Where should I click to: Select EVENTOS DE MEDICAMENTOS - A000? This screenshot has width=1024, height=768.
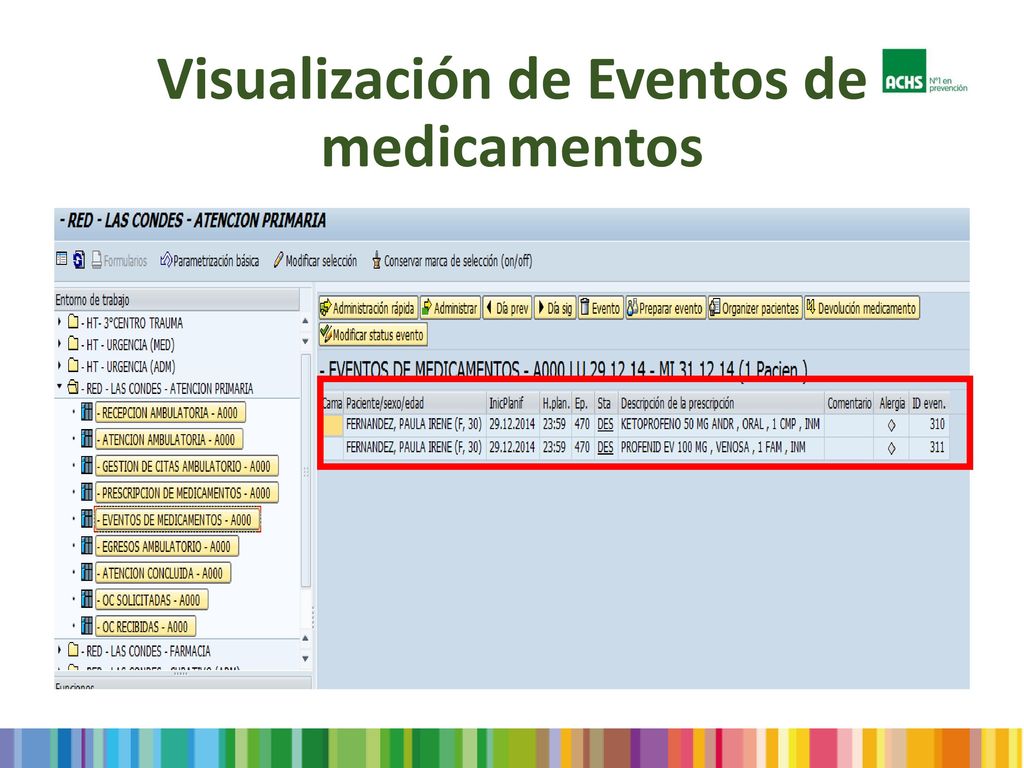point(178,520)
